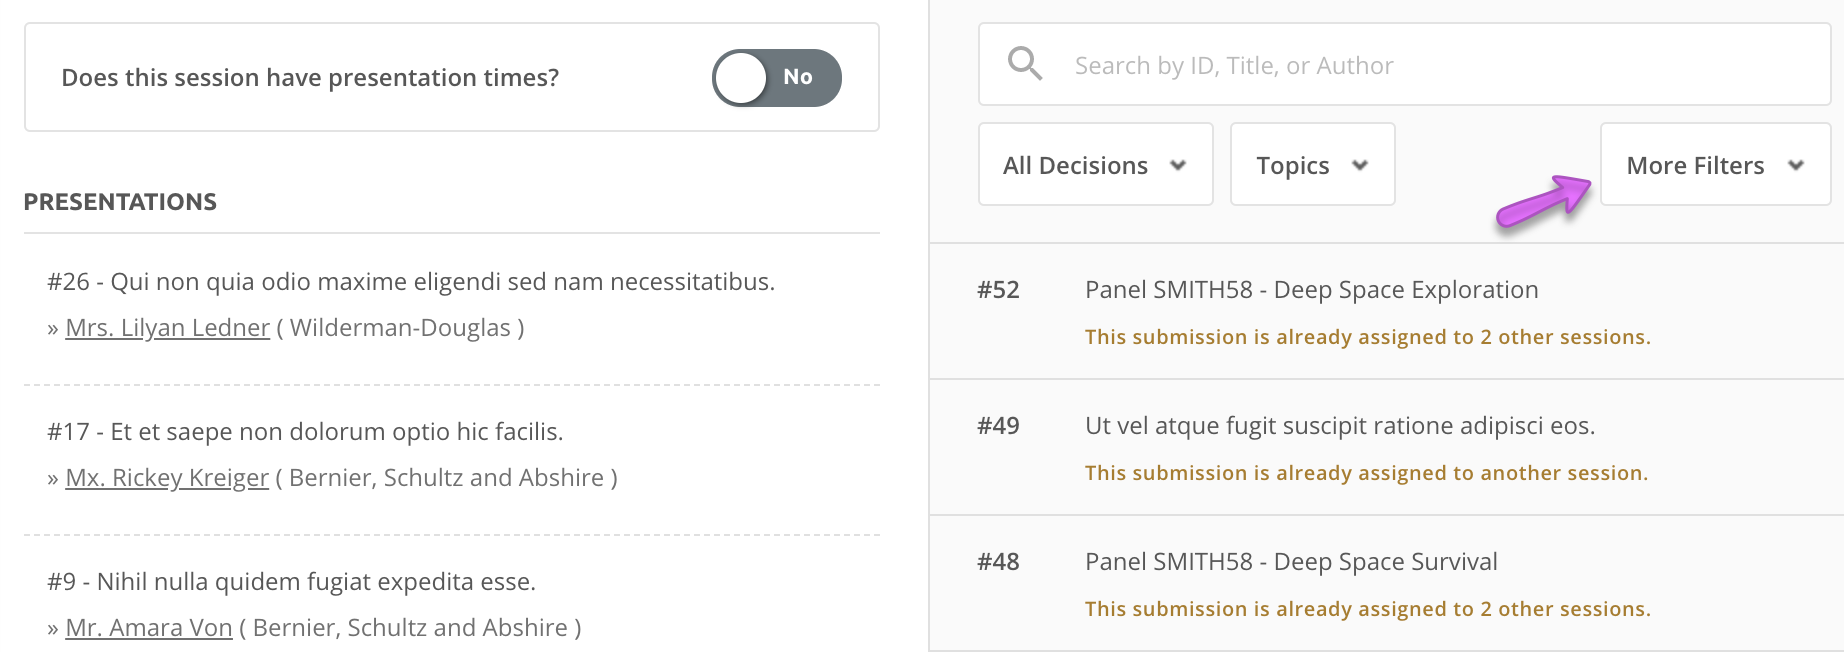Click the #52 submission ID number
Image resolution: width=1844 pixels, height=652 pixels.
point(998,290)
